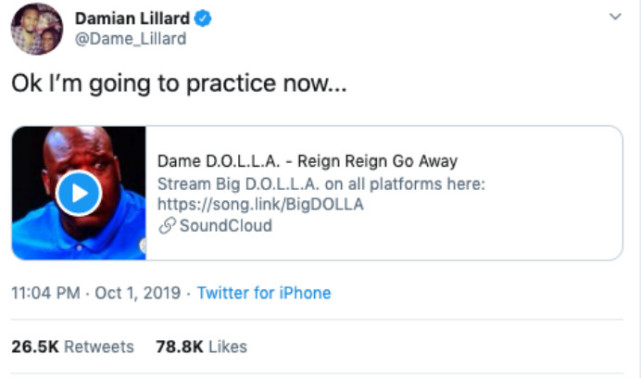641x379 pixels.
Task: Open the Stream Big D.O.L.L.A. description line
Action: click(321, 184)
